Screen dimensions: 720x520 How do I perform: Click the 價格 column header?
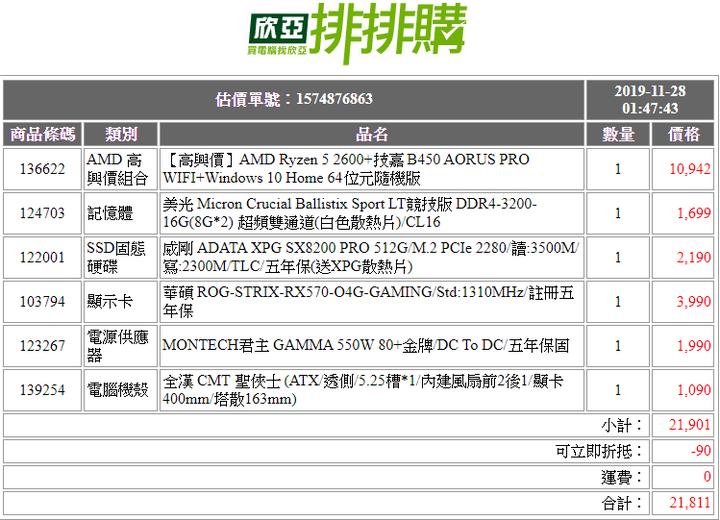coord(683,134)
